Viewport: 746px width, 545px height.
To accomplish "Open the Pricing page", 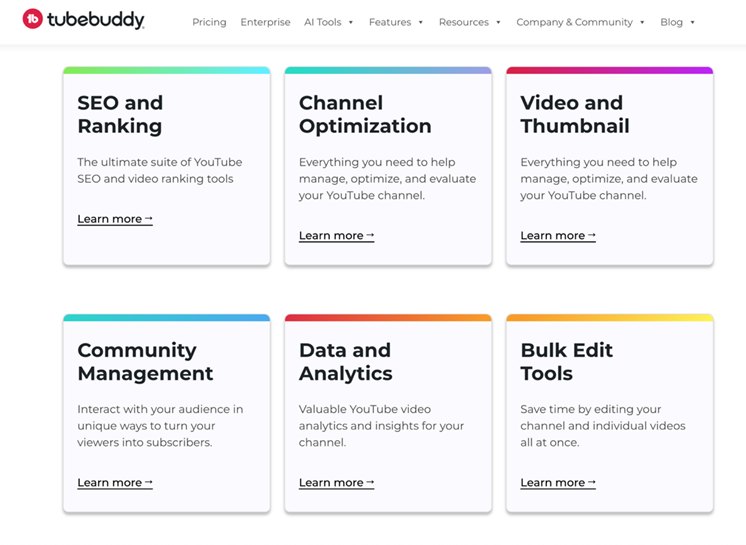I will tap(209, 22).
